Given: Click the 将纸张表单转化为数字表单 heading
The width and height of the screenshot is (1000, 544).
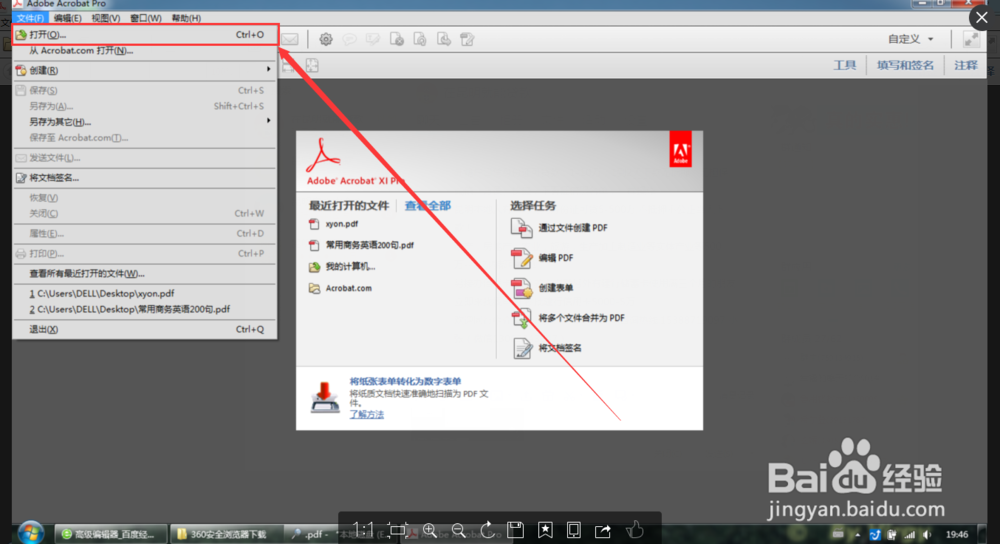Looking at the screenshot, I should [x=405, y=381].
